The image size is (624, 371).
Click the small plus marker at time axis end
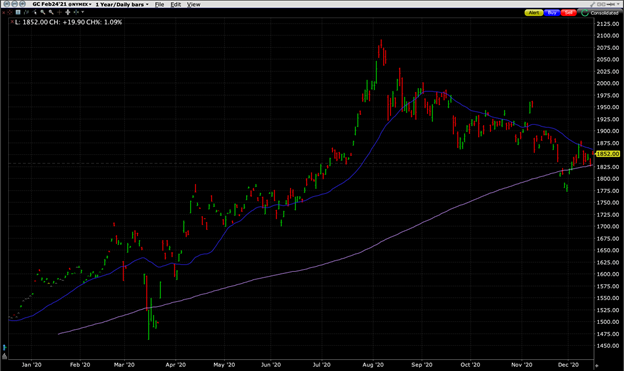596,365
